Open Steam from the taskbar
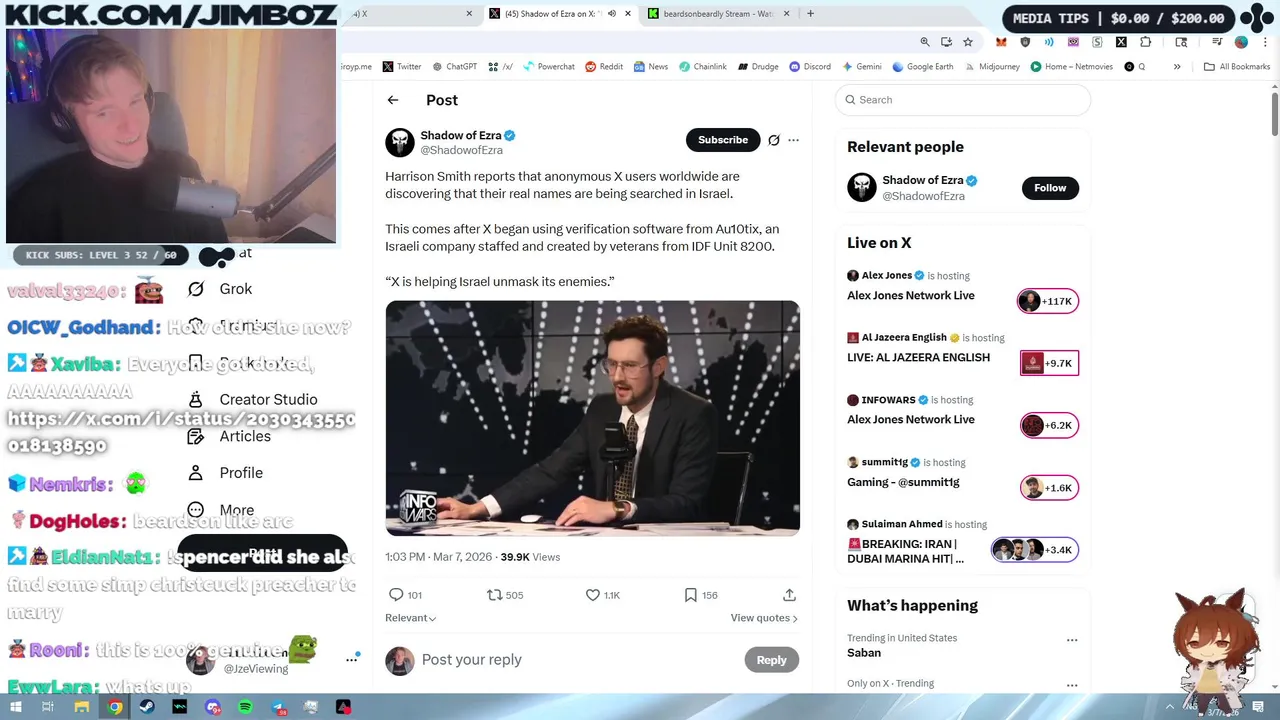This screenshot has height=720, width=1280. tap(147, 707)
